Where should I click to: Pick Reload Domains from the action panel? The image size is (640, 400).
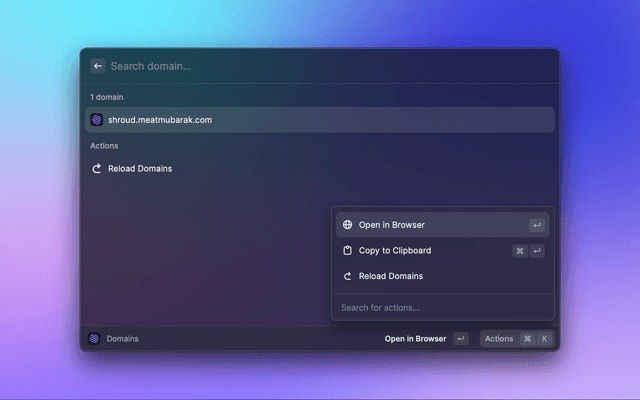tap(391, 276)
